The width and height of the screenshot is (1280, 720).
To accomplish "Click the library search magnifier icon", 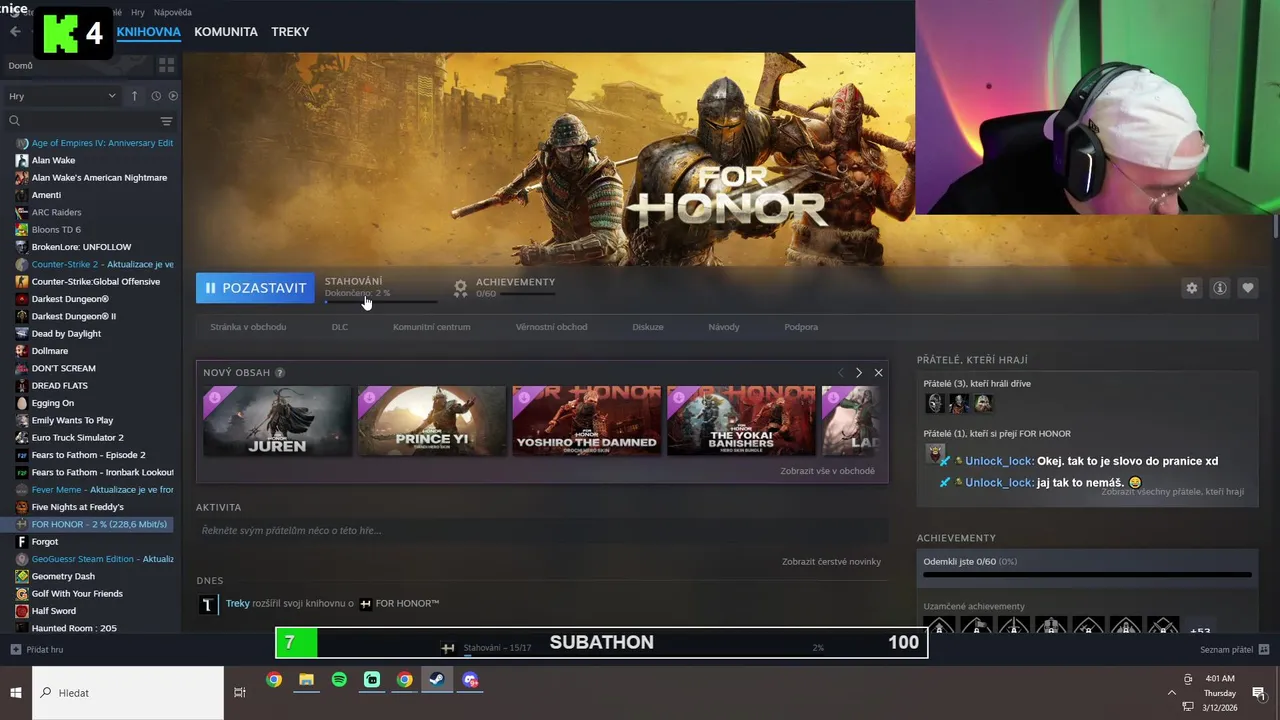I will (15, 121).
